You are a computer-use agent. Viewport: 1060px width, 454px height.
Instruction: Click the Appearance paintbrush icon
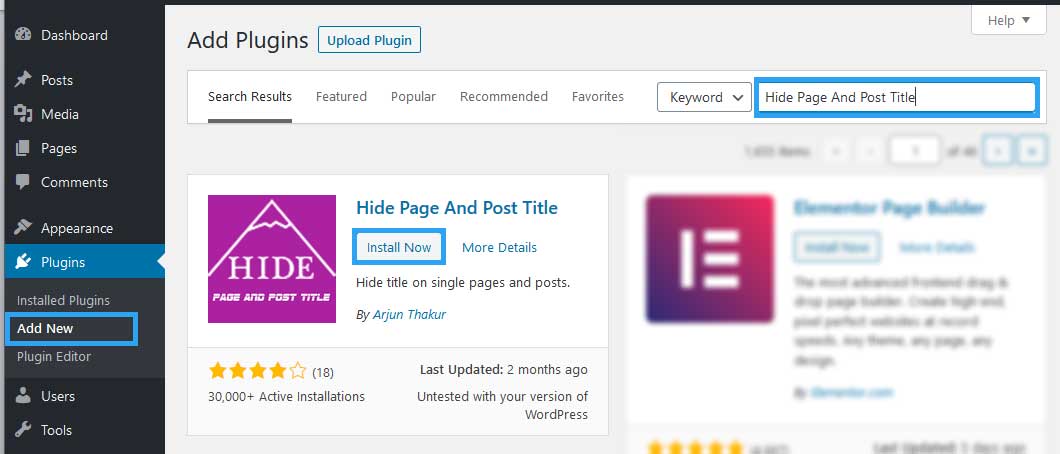pyautogui.click(x=23, y=228)
